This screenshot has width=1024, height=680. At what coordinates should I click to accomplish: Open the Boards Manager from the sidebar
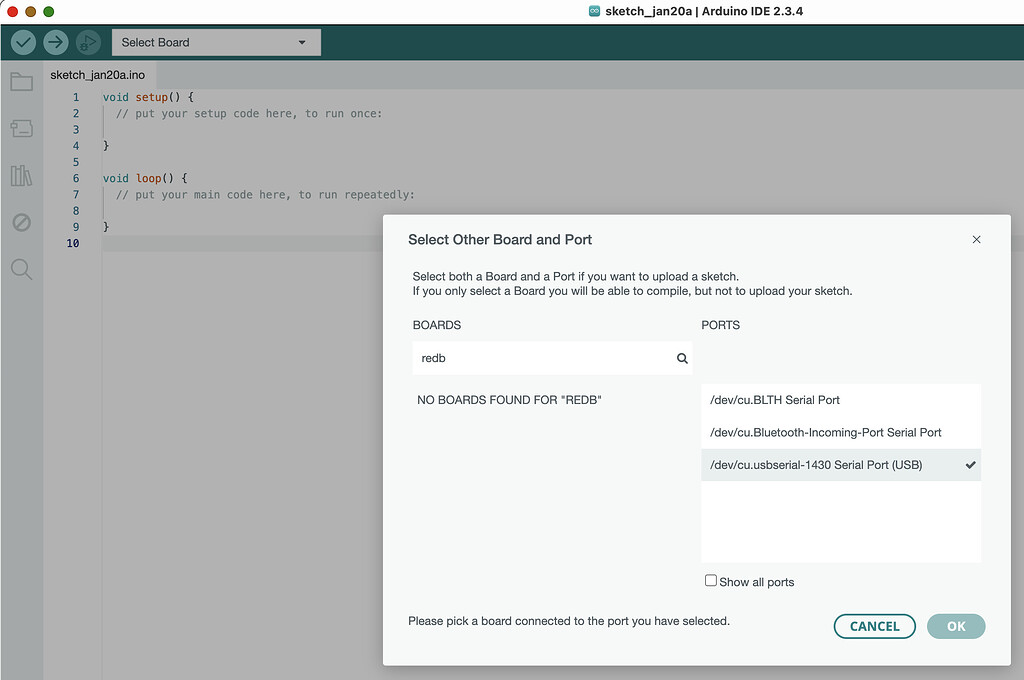pos(21,128)
